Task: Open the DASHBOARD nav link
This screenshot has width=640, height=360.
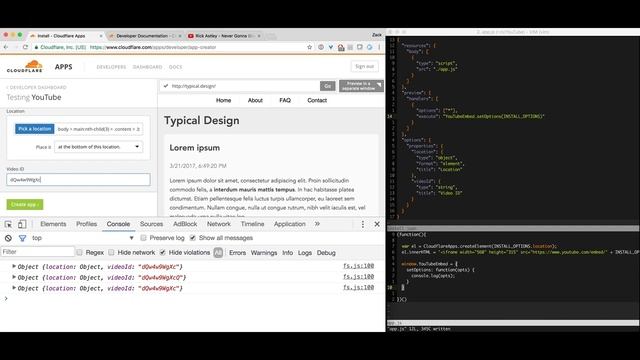Action: pos(147,67)
